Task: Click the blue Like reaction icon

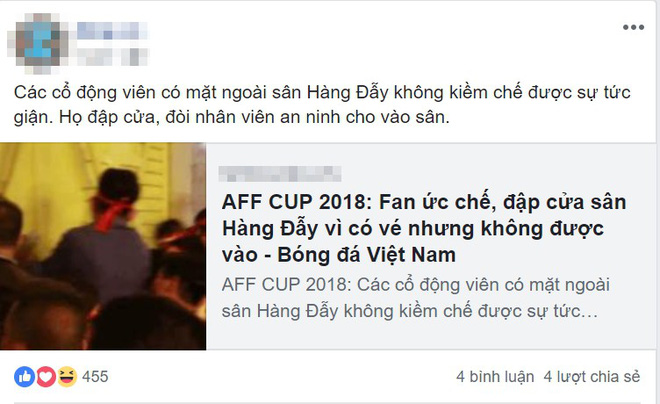Action: click(24, 377)
